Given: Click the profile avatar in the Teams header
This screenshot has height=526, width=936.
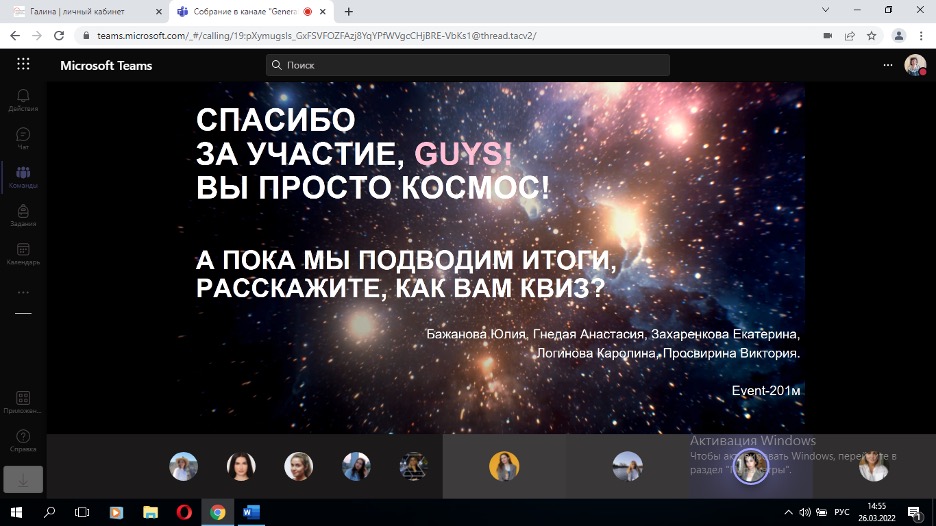Looking at the screenshot, I should 914,65.
